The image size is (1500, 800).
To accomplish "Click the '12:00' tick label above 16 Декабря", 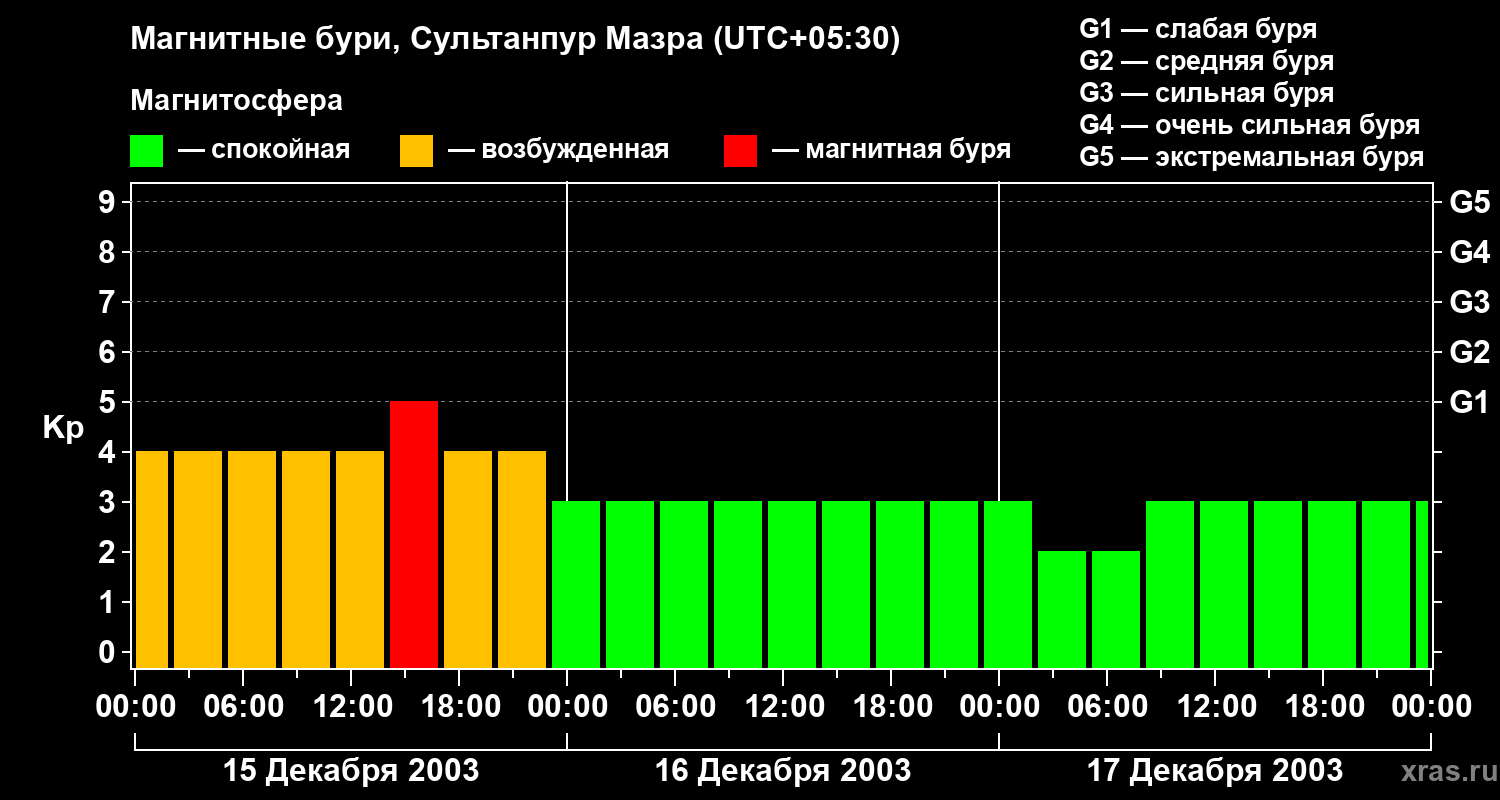I will pos(783,707).
